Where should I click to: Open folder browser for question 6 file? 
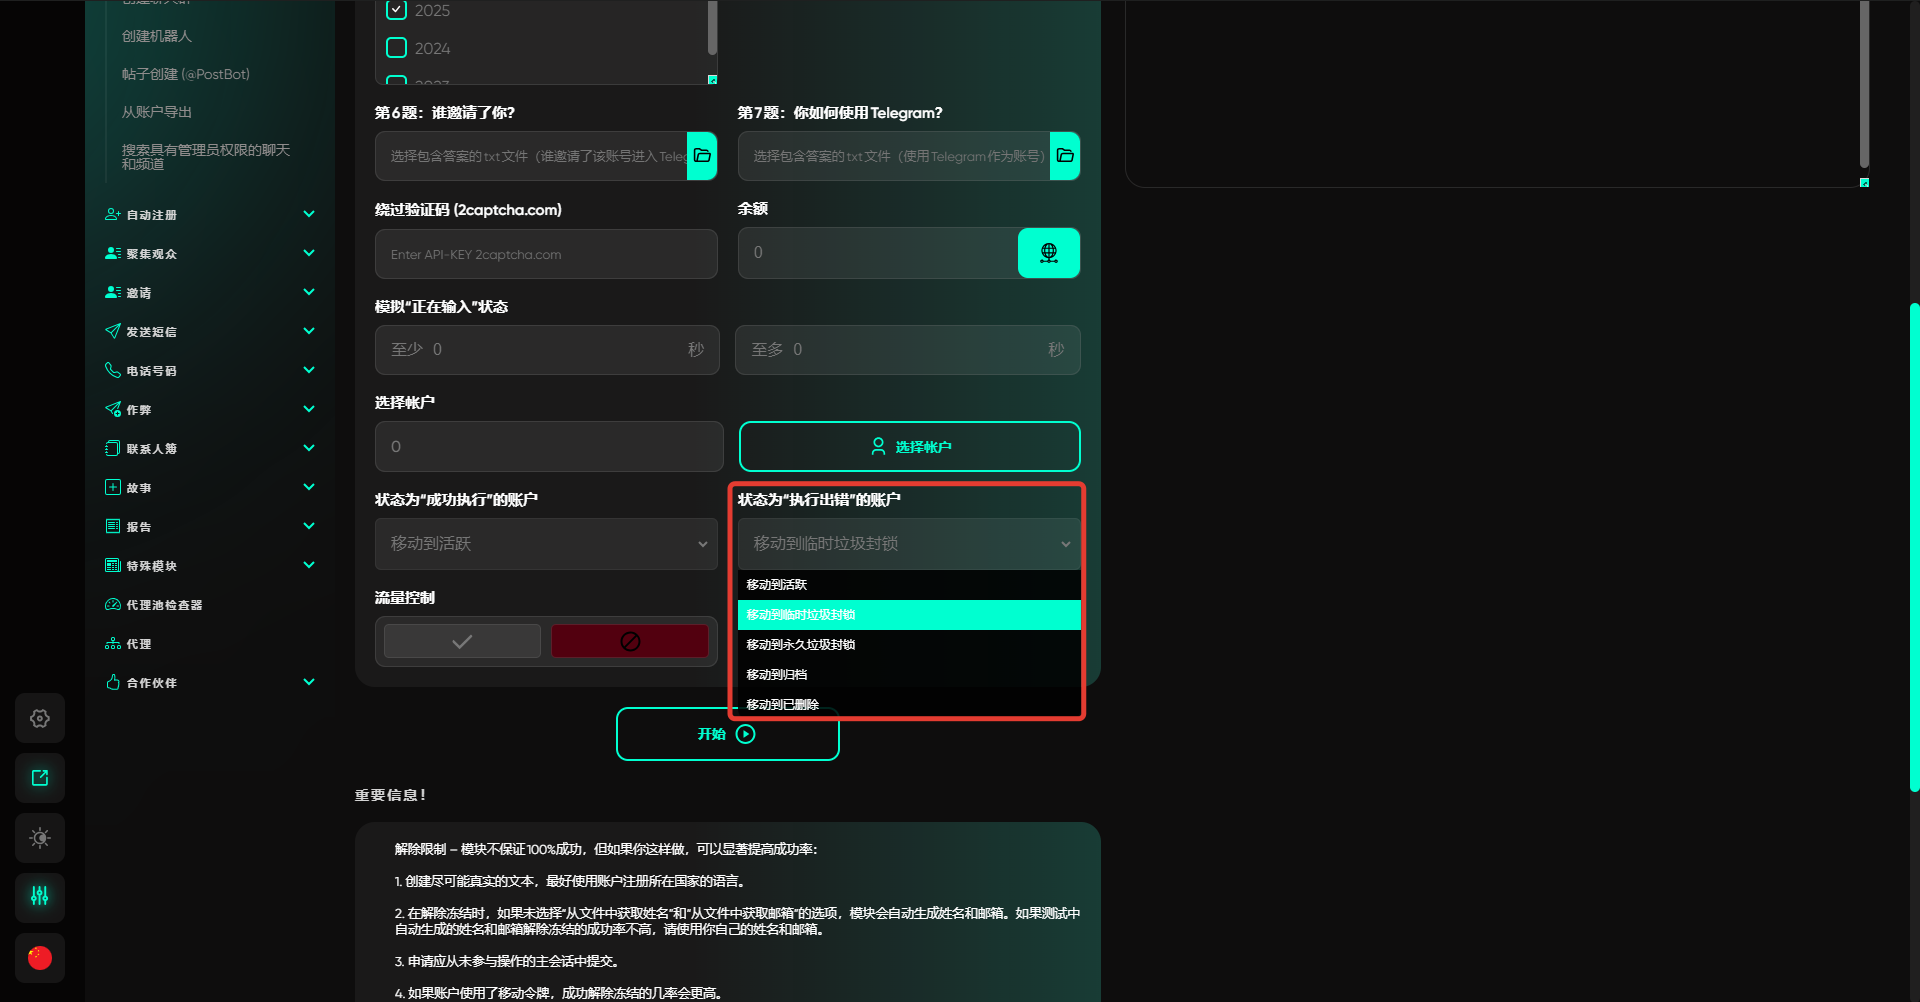click(x=702, y=156)
